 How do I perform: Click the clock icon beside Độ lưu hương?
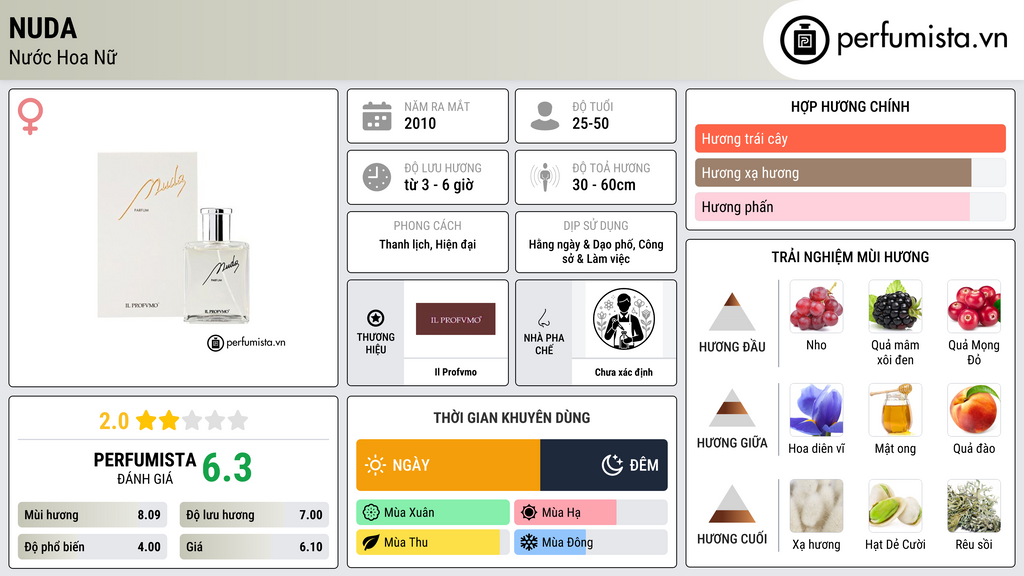pyautogui.click(x=377, y=177)
